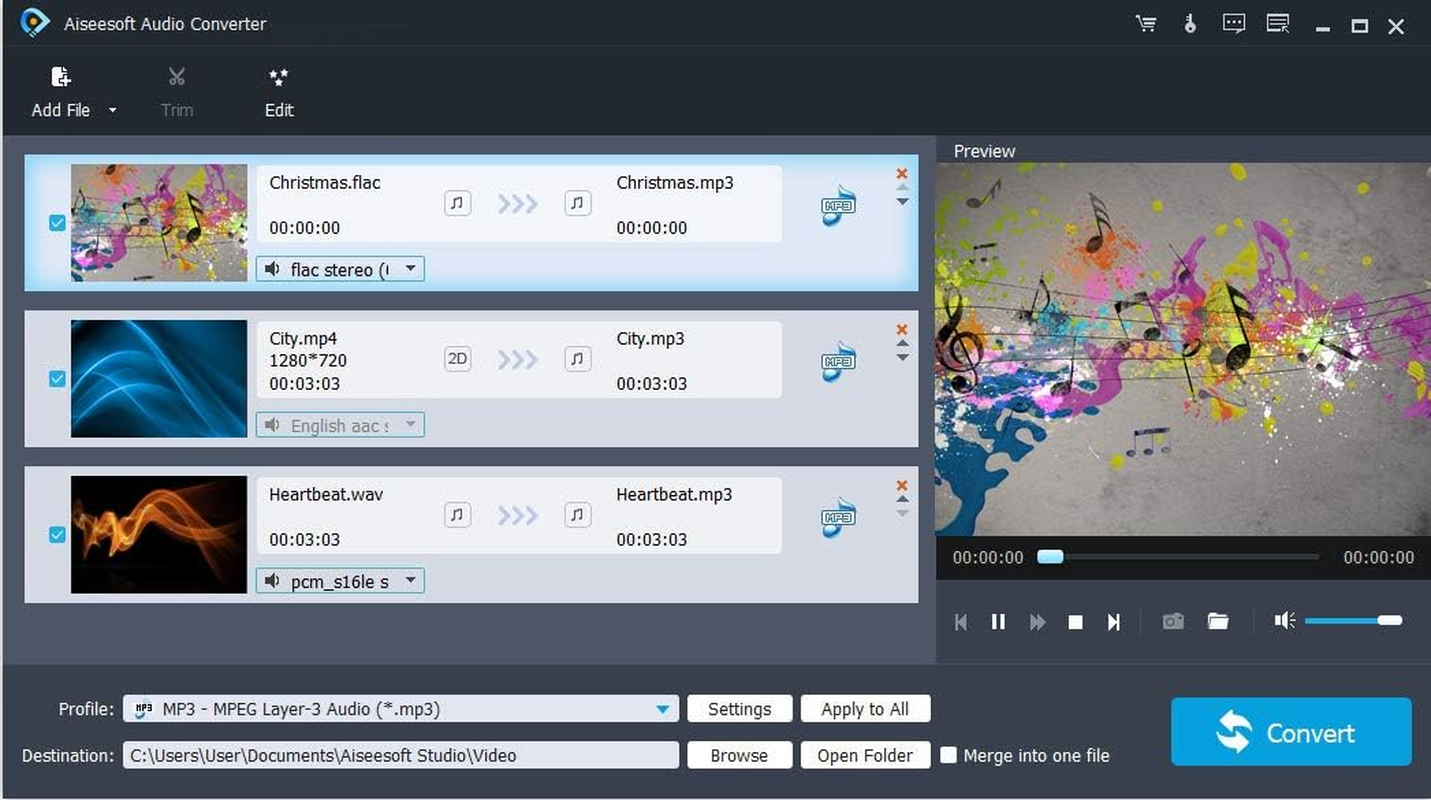
Task: Mute preview audio via speaker icon
Action: [1285, 621]
